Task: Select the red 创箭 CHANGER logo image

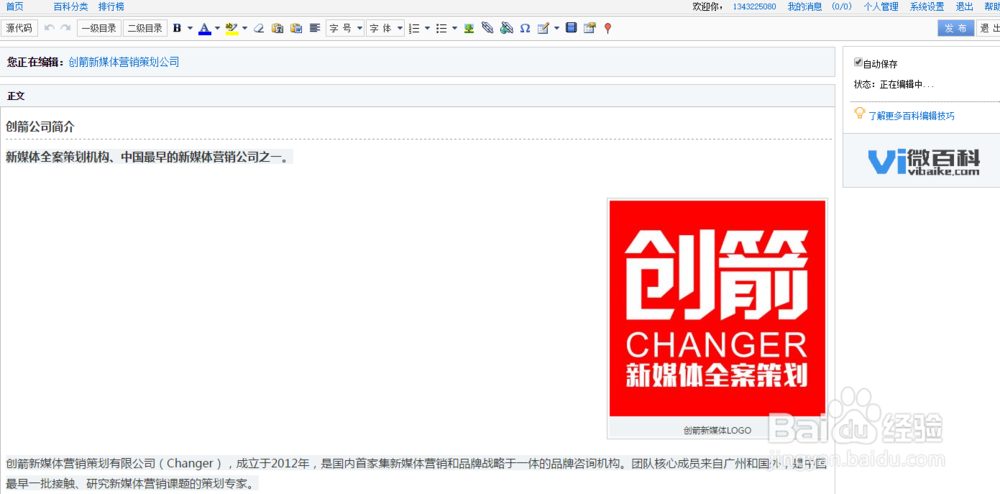Action: 717,309
